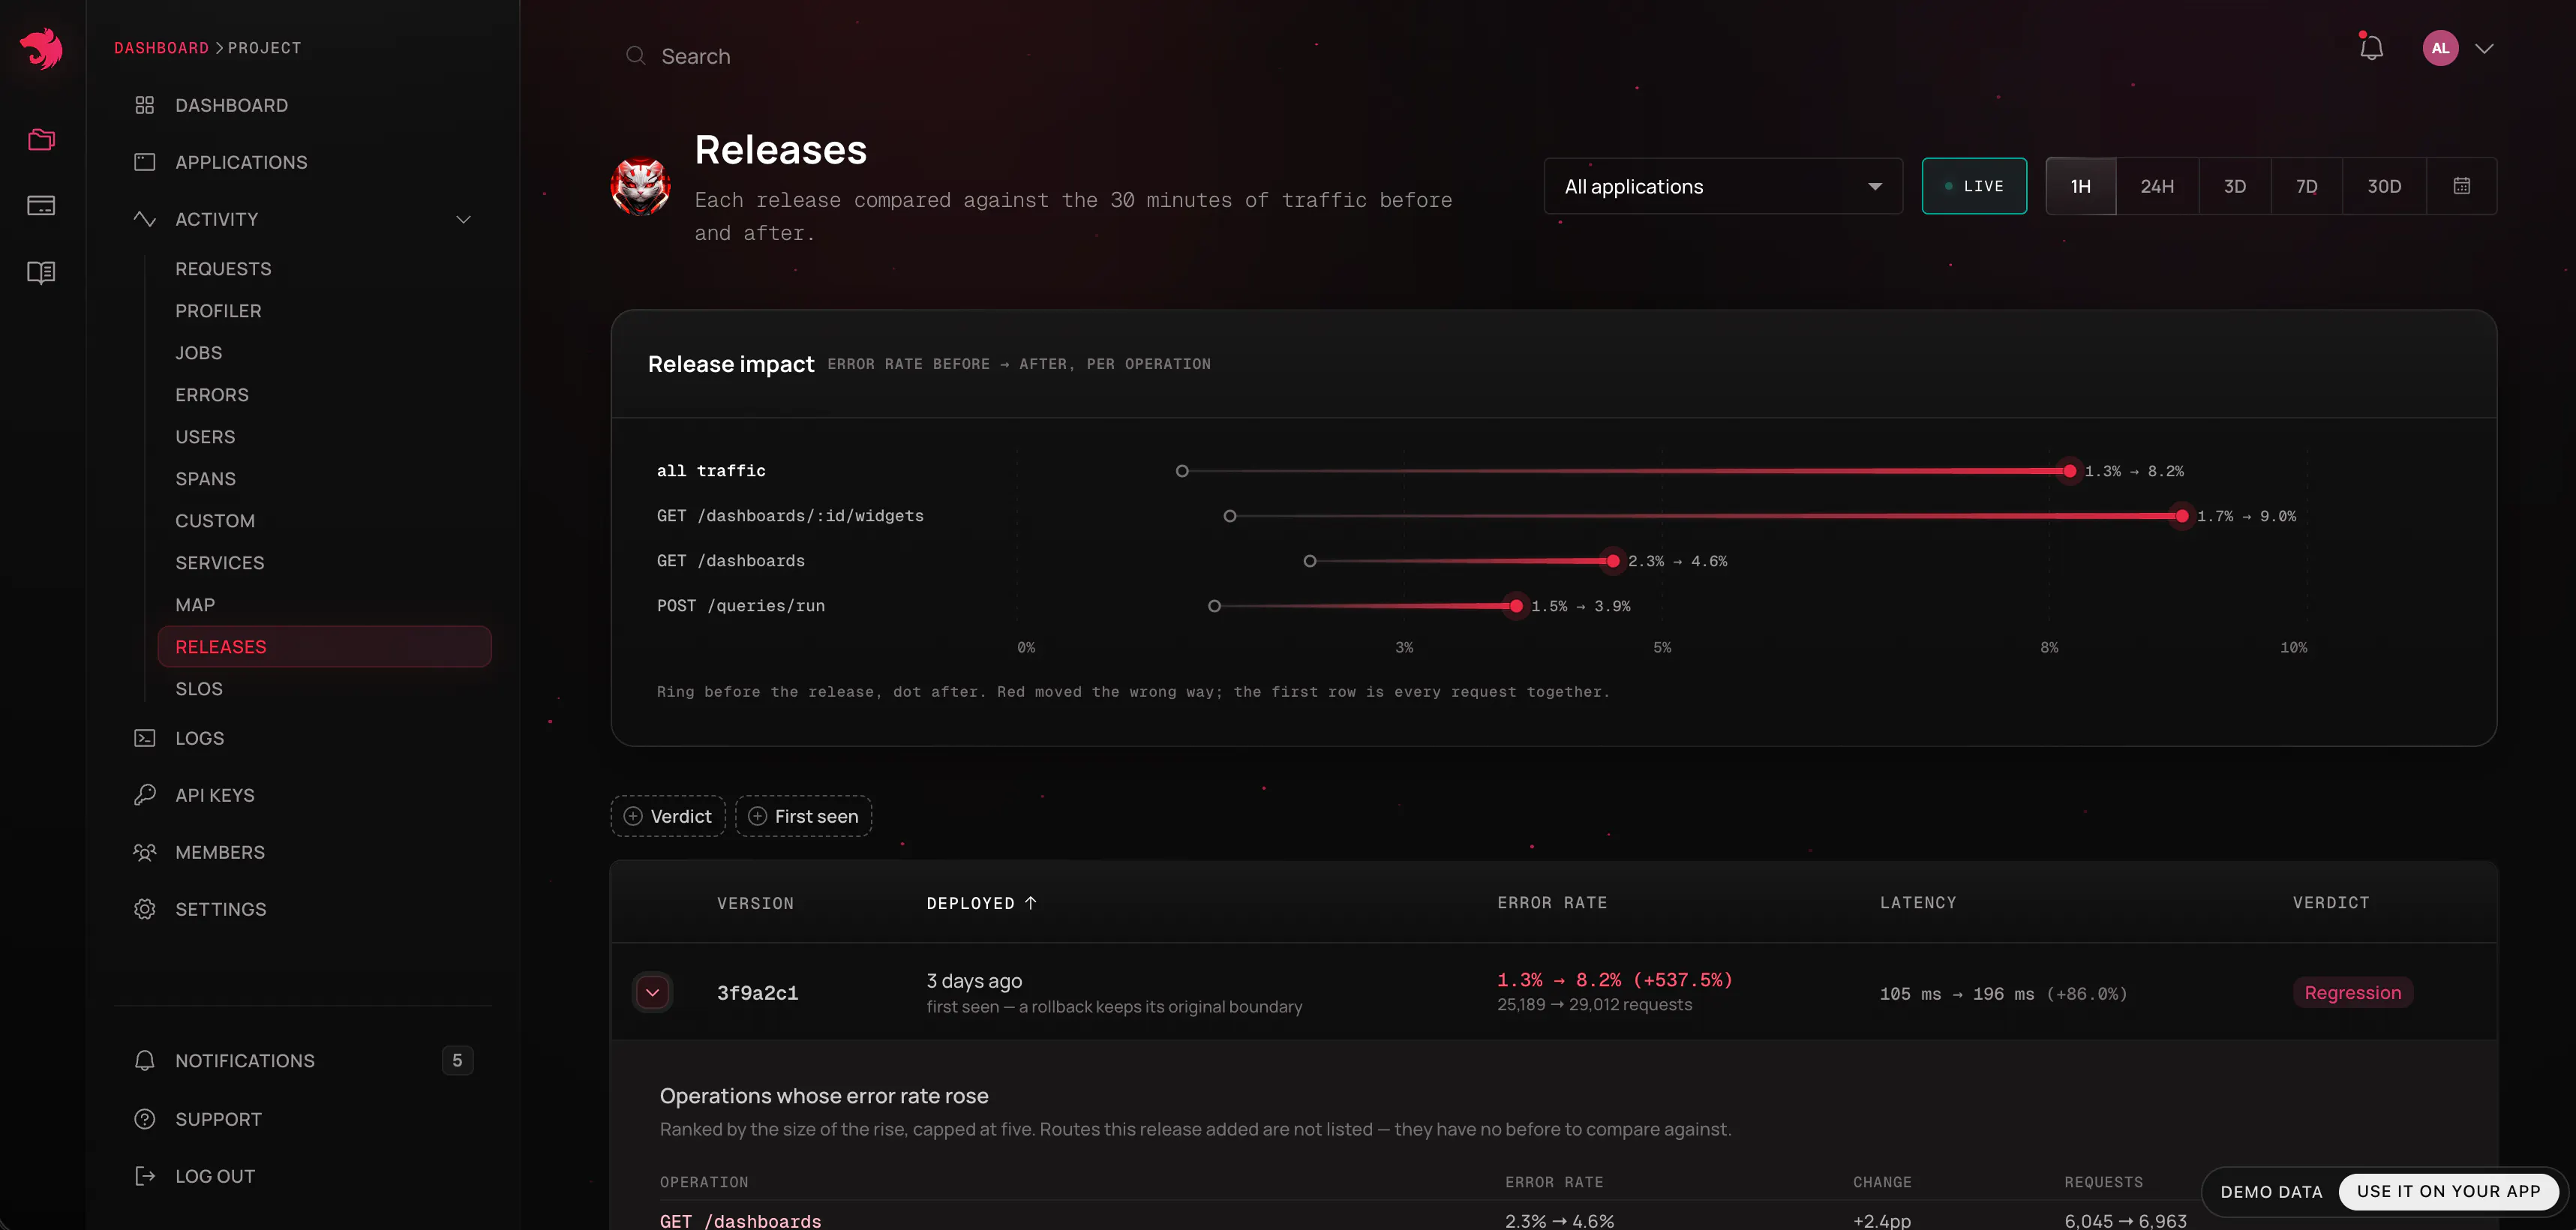
Task: Click the all traffic 8.2% after dot
Action: point(2069,471)
